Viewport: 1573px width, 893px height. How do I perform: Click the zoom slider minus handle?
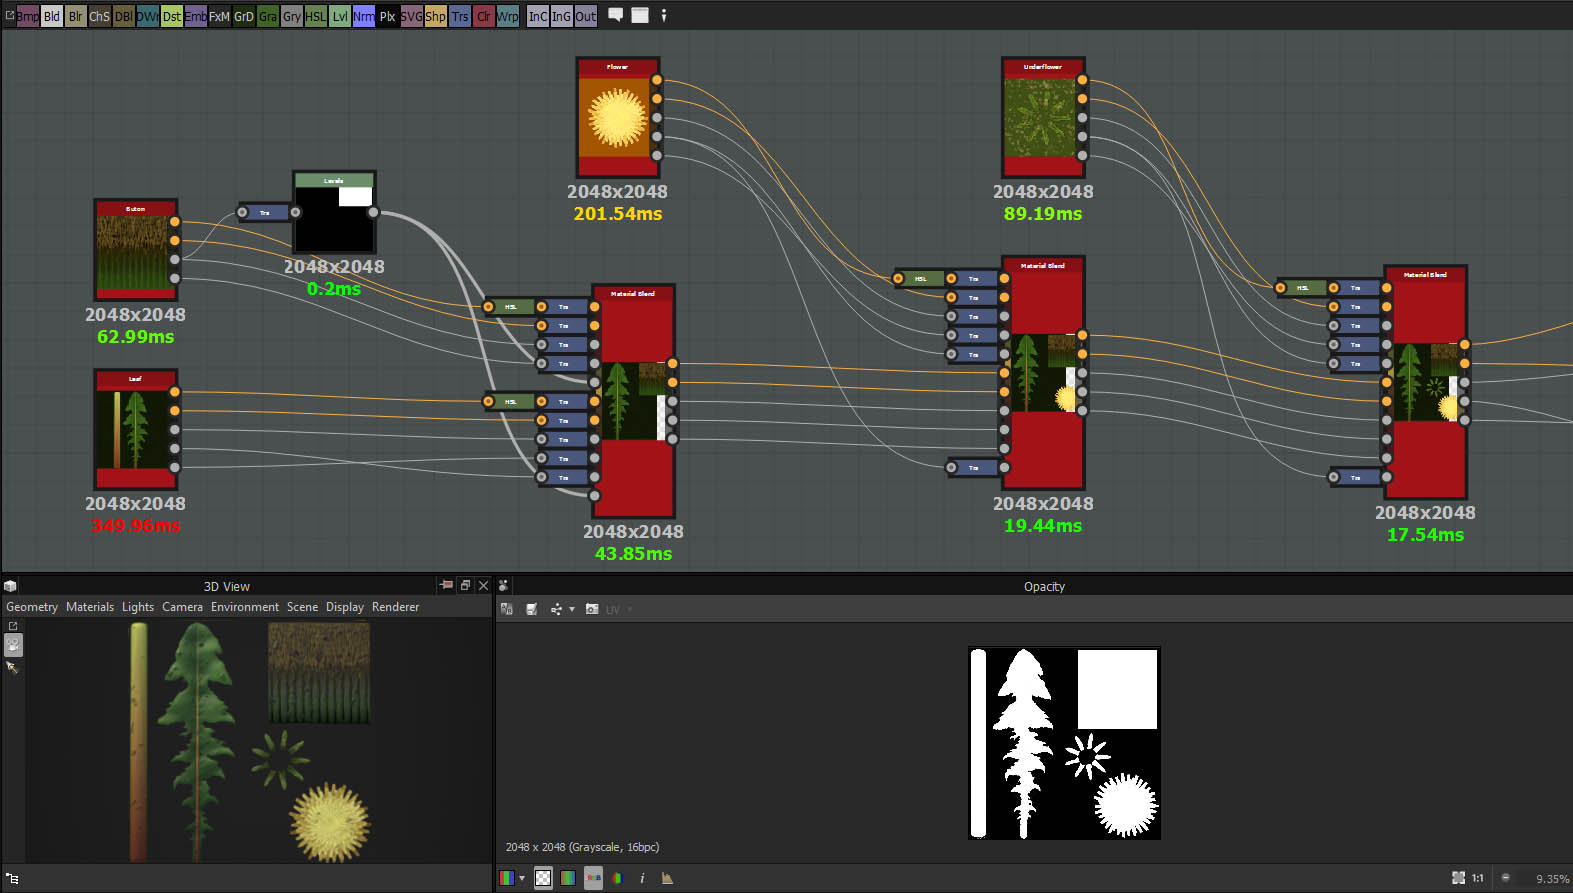click(1505, 877)
